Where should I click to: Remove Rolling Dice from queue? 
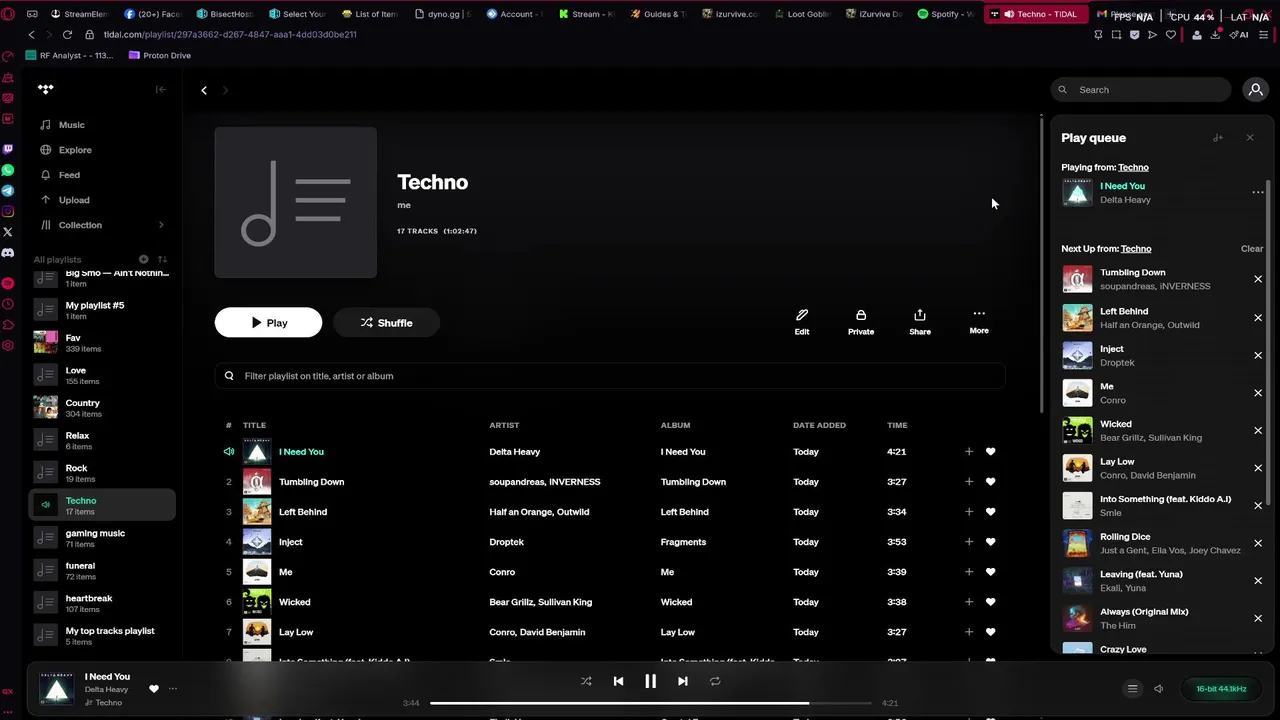click(1258, 543)
